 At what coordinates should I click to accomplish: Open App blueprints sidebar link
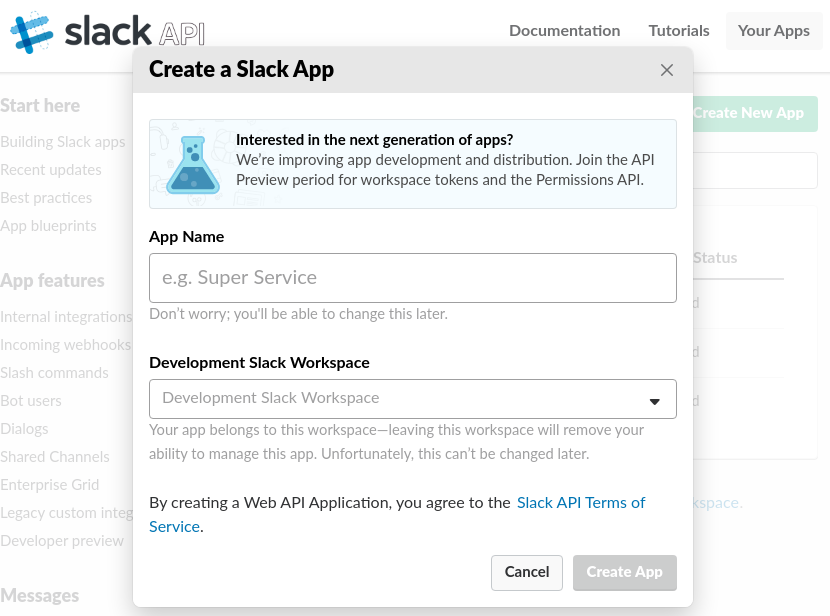click(49, 226)
